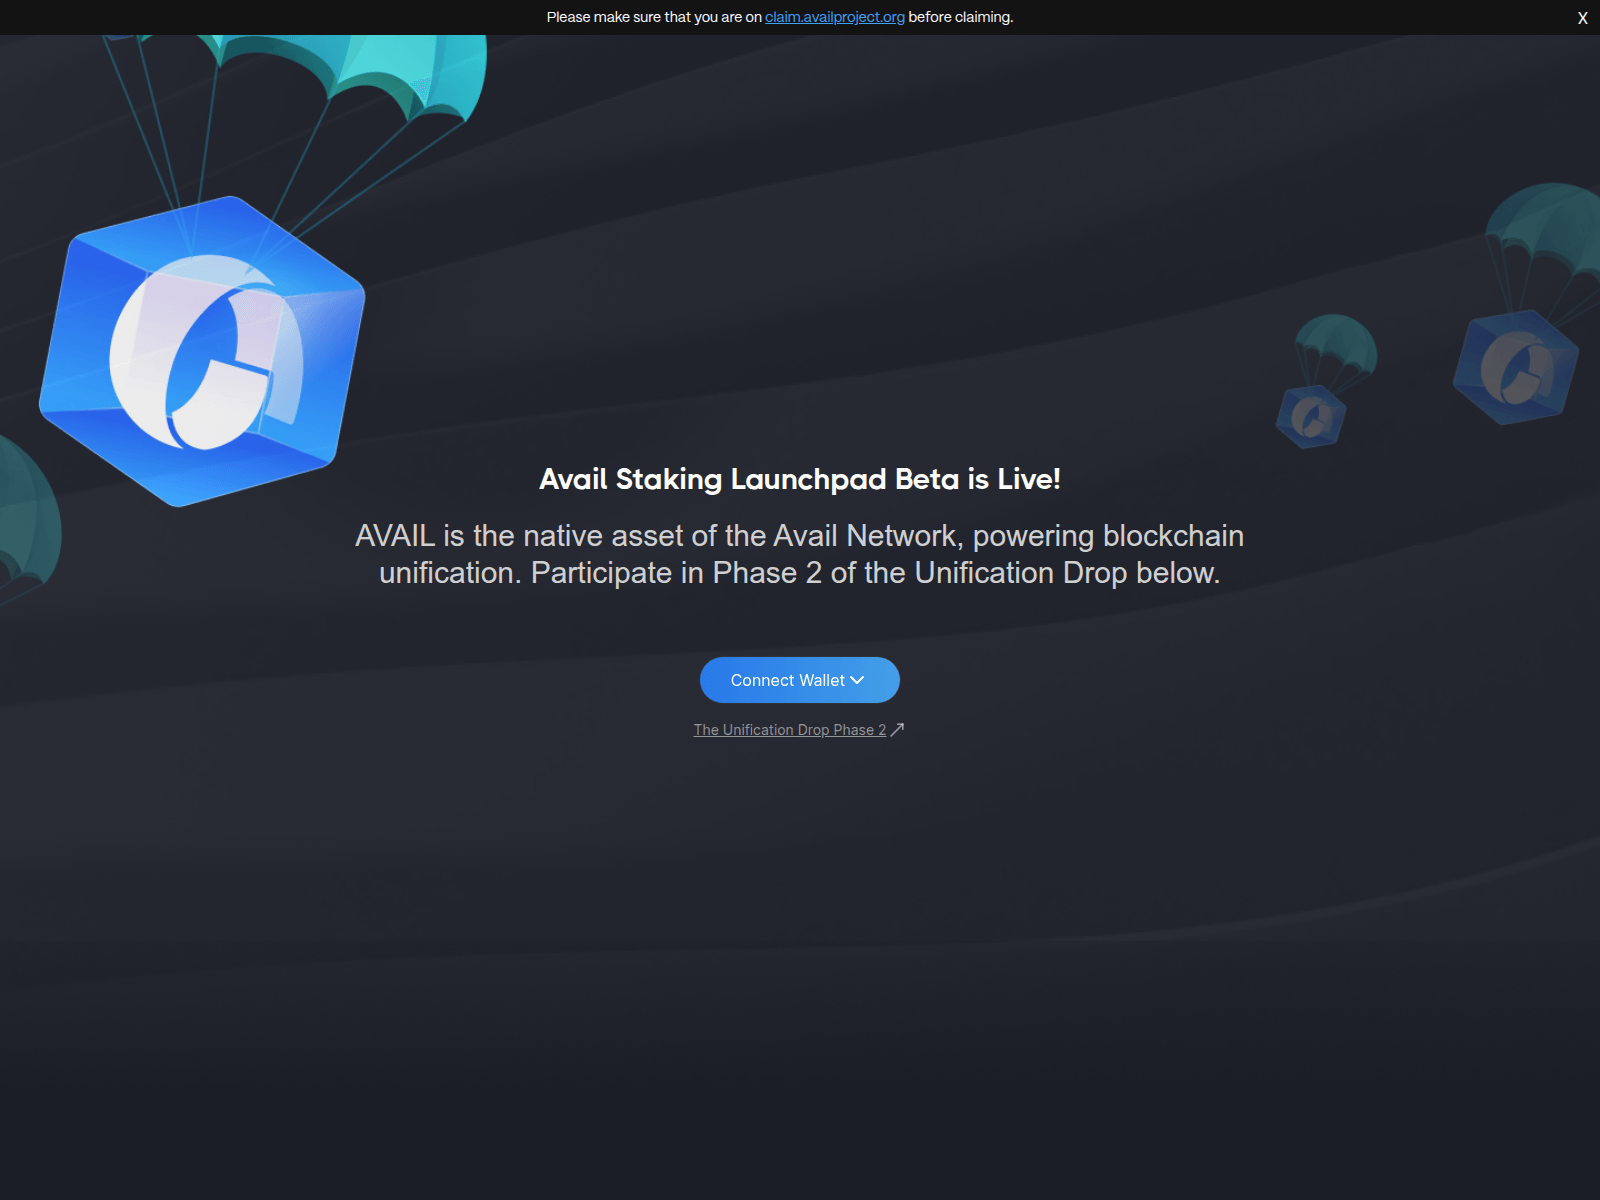Visit the claim.availproject.org link in the banner
1600x1200 pixels.
click(835, 17)
